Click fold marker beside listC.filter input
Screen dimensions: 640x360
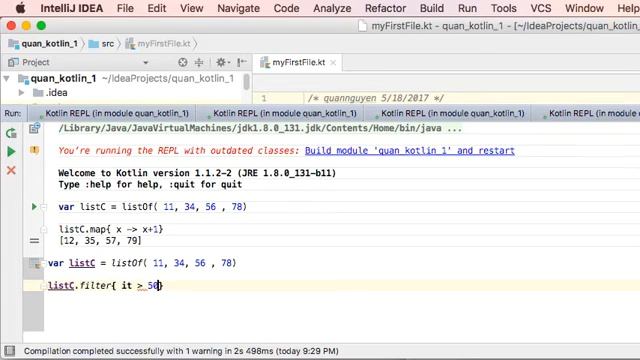(x=43, y=286)
